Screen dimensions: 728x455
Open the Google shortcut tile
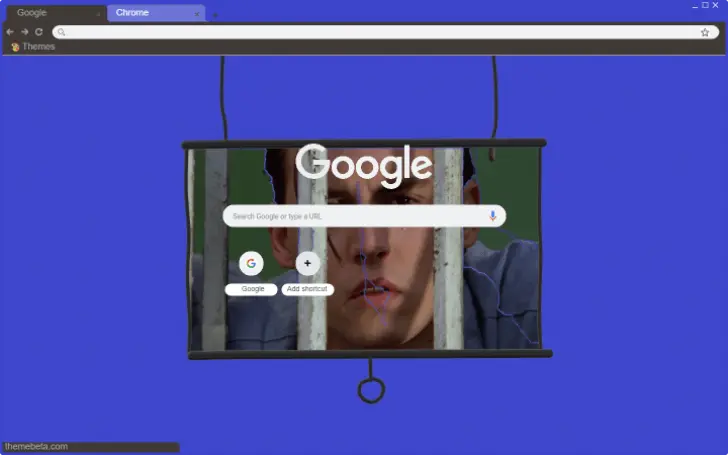pyautogui.click(x=251, y=264)
